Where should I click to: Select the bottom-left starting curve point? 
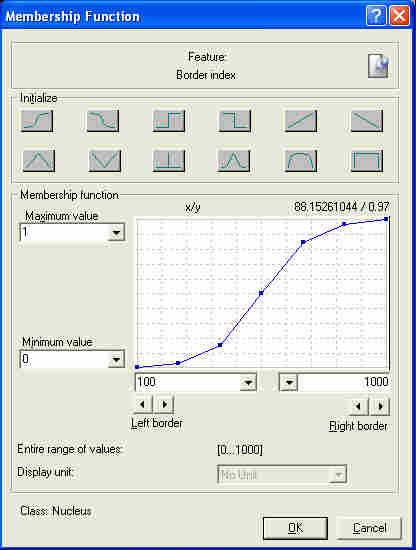click(137, 367)
